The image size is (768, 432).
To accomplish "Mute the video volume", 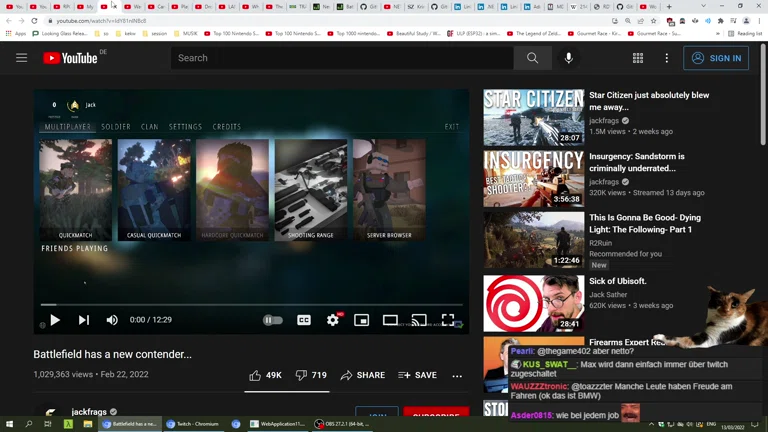I will pyautogui.click(x=112, y=320).
